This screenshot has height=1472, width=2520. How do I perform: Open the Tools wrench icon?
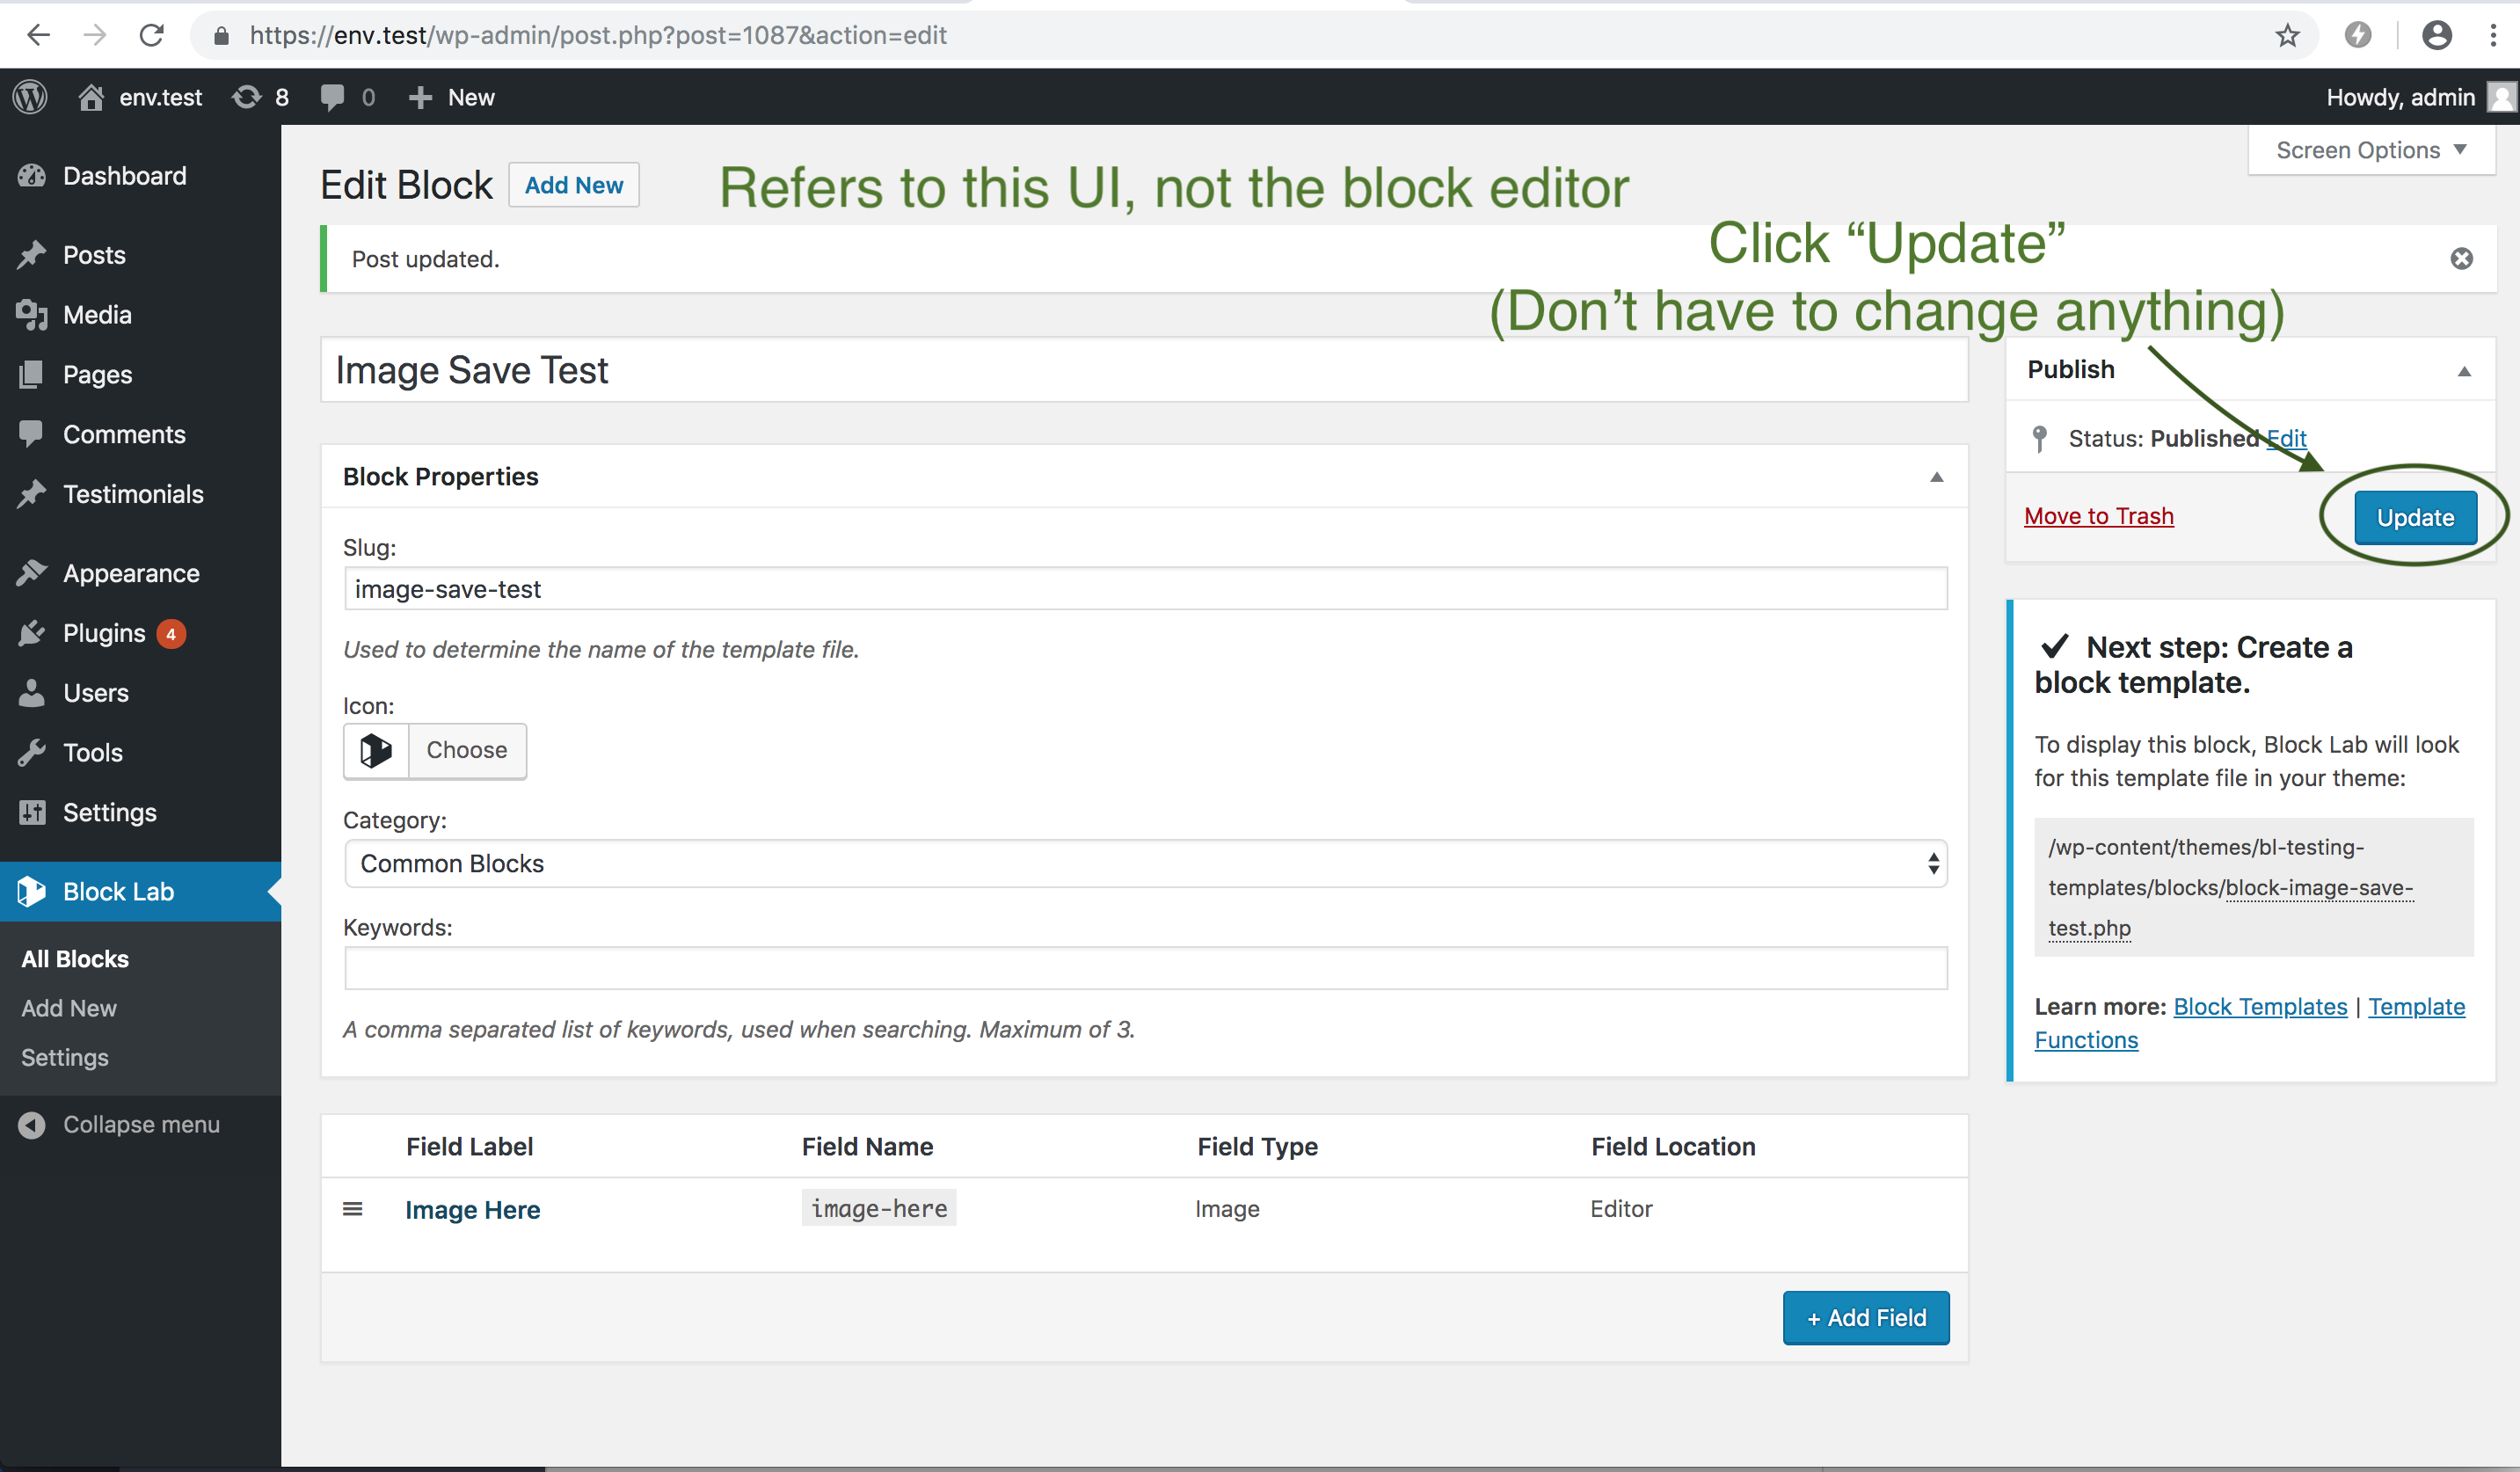33,752
